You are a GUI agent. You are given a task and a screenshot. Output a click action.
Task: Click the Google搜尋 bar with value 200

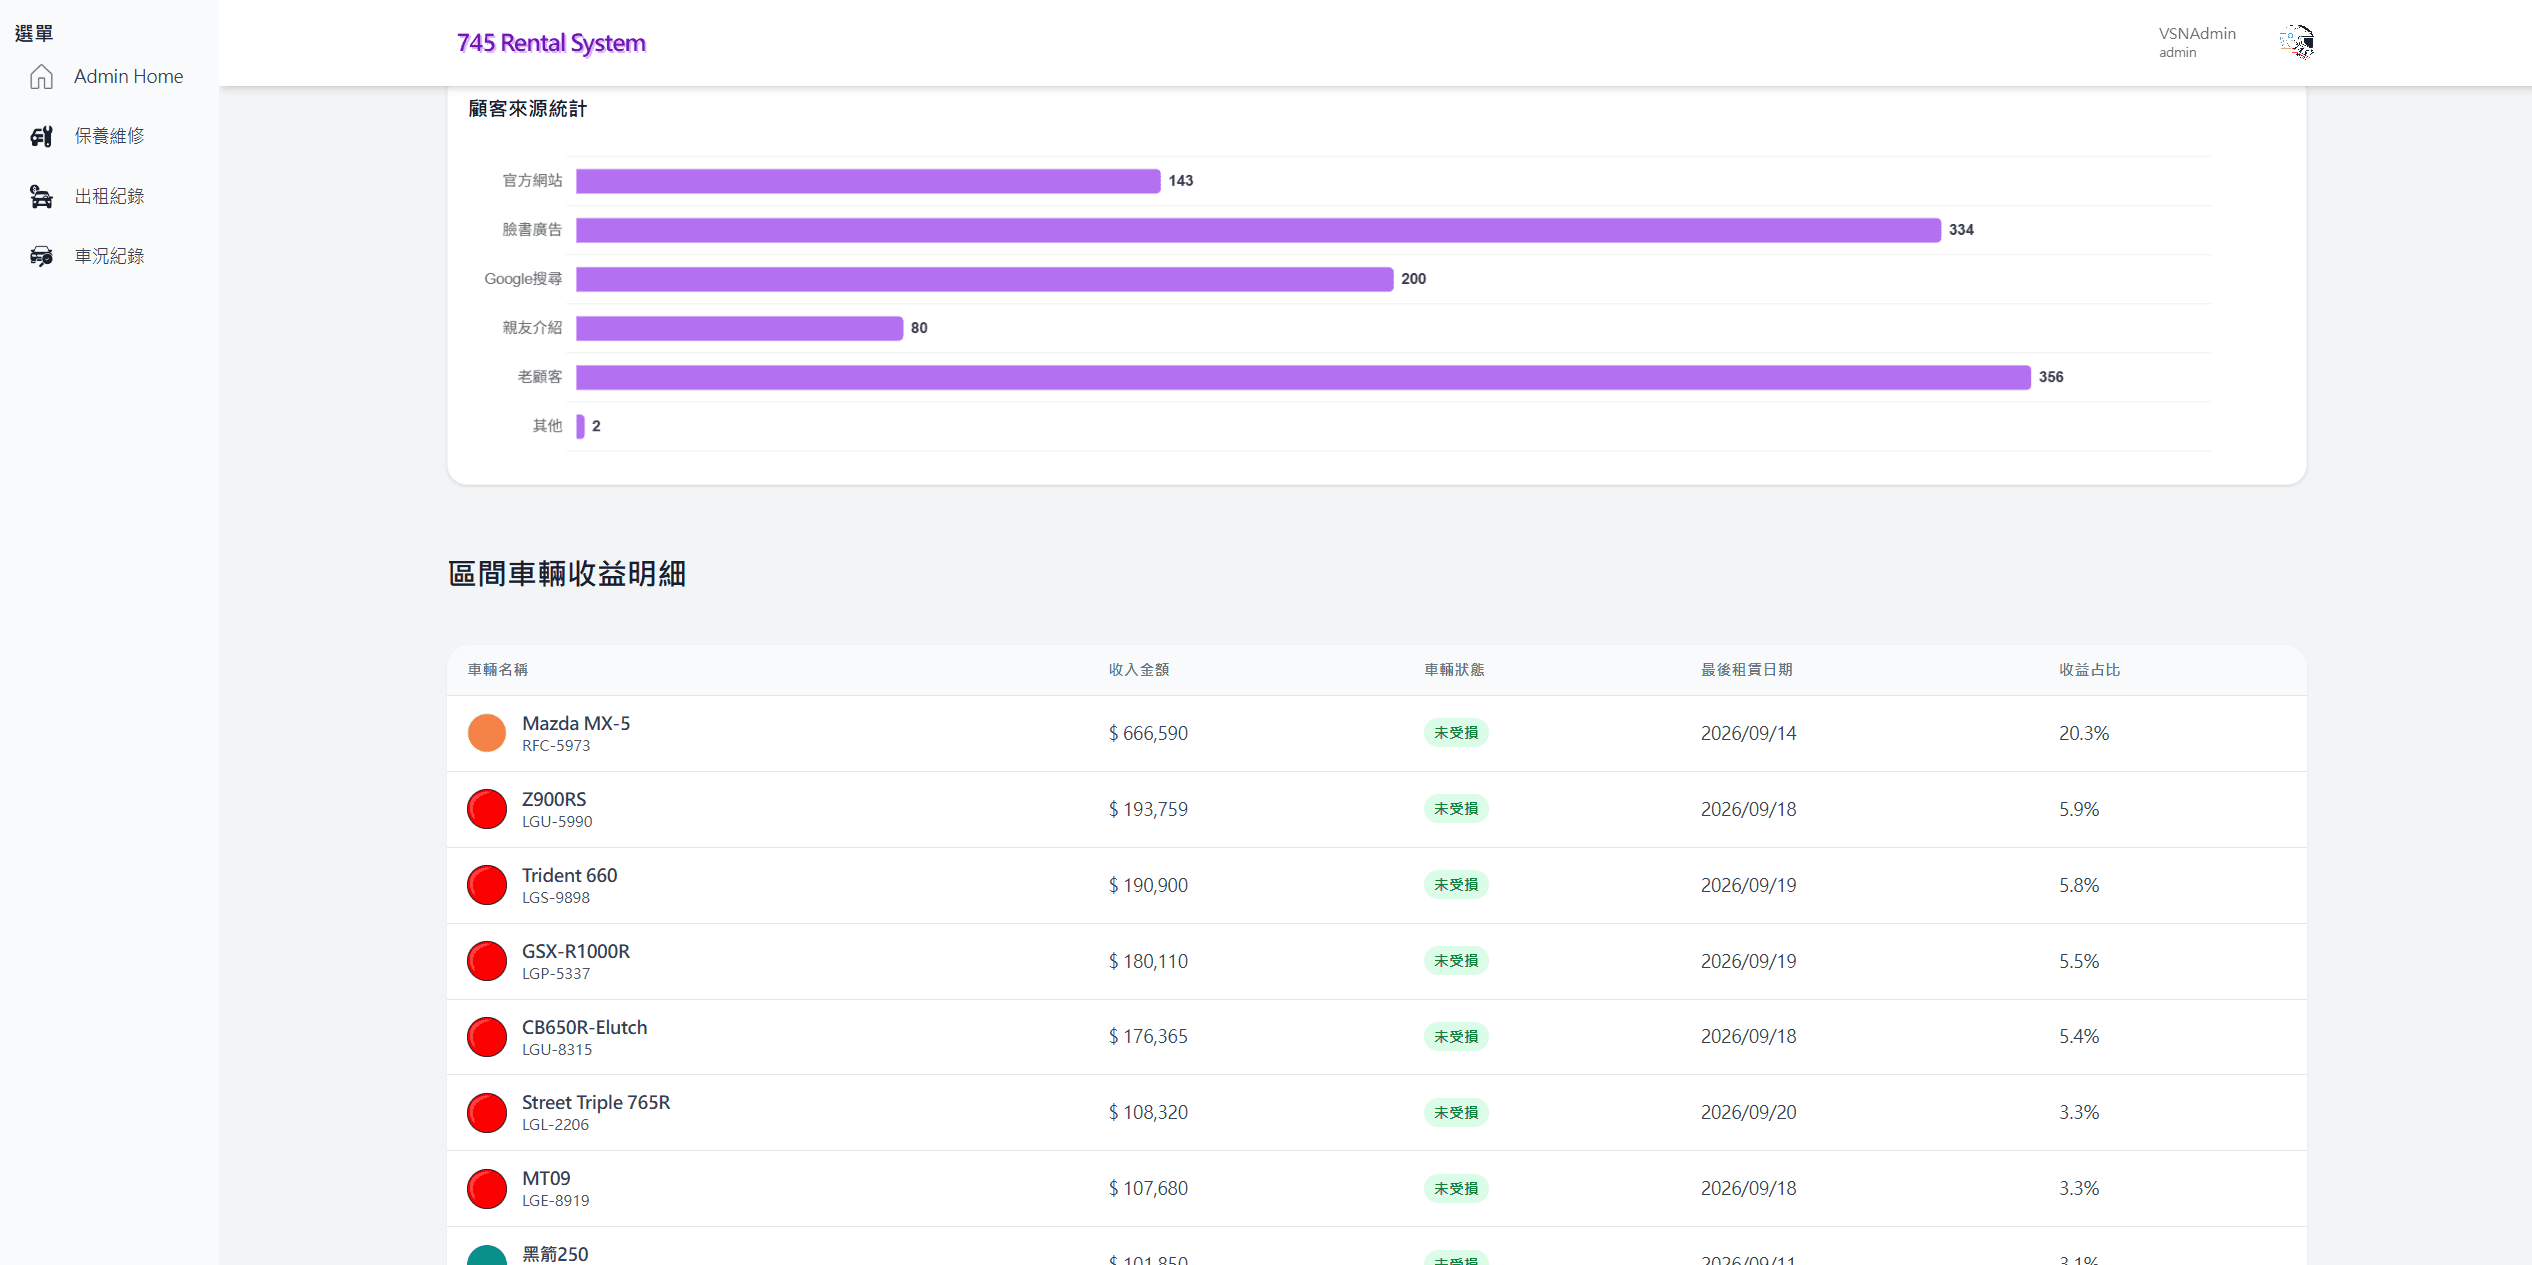tap(985, 279)
